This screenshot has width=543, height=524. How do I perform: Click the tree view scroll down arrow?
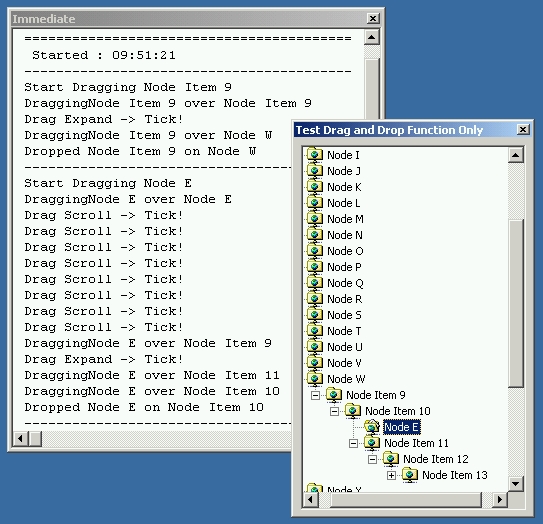pos(516,483)
